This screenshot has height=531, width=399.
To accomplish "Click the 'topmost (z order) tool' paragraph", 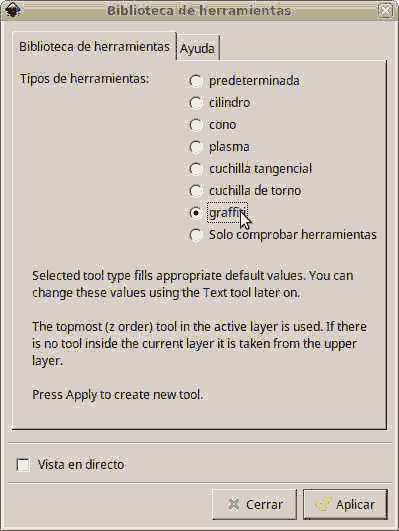I will coord(199,343).
